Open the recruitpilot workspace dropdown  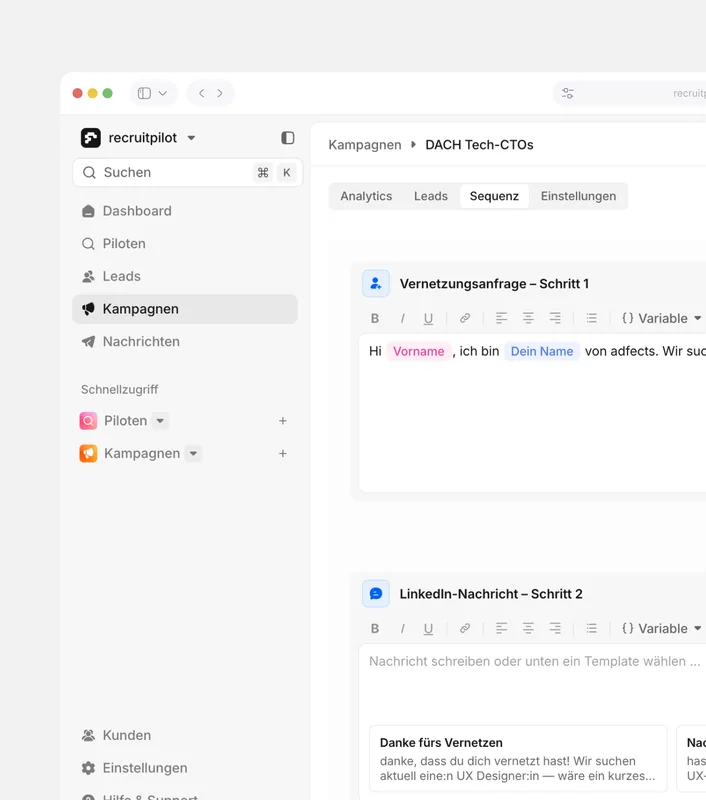point(191,138)
